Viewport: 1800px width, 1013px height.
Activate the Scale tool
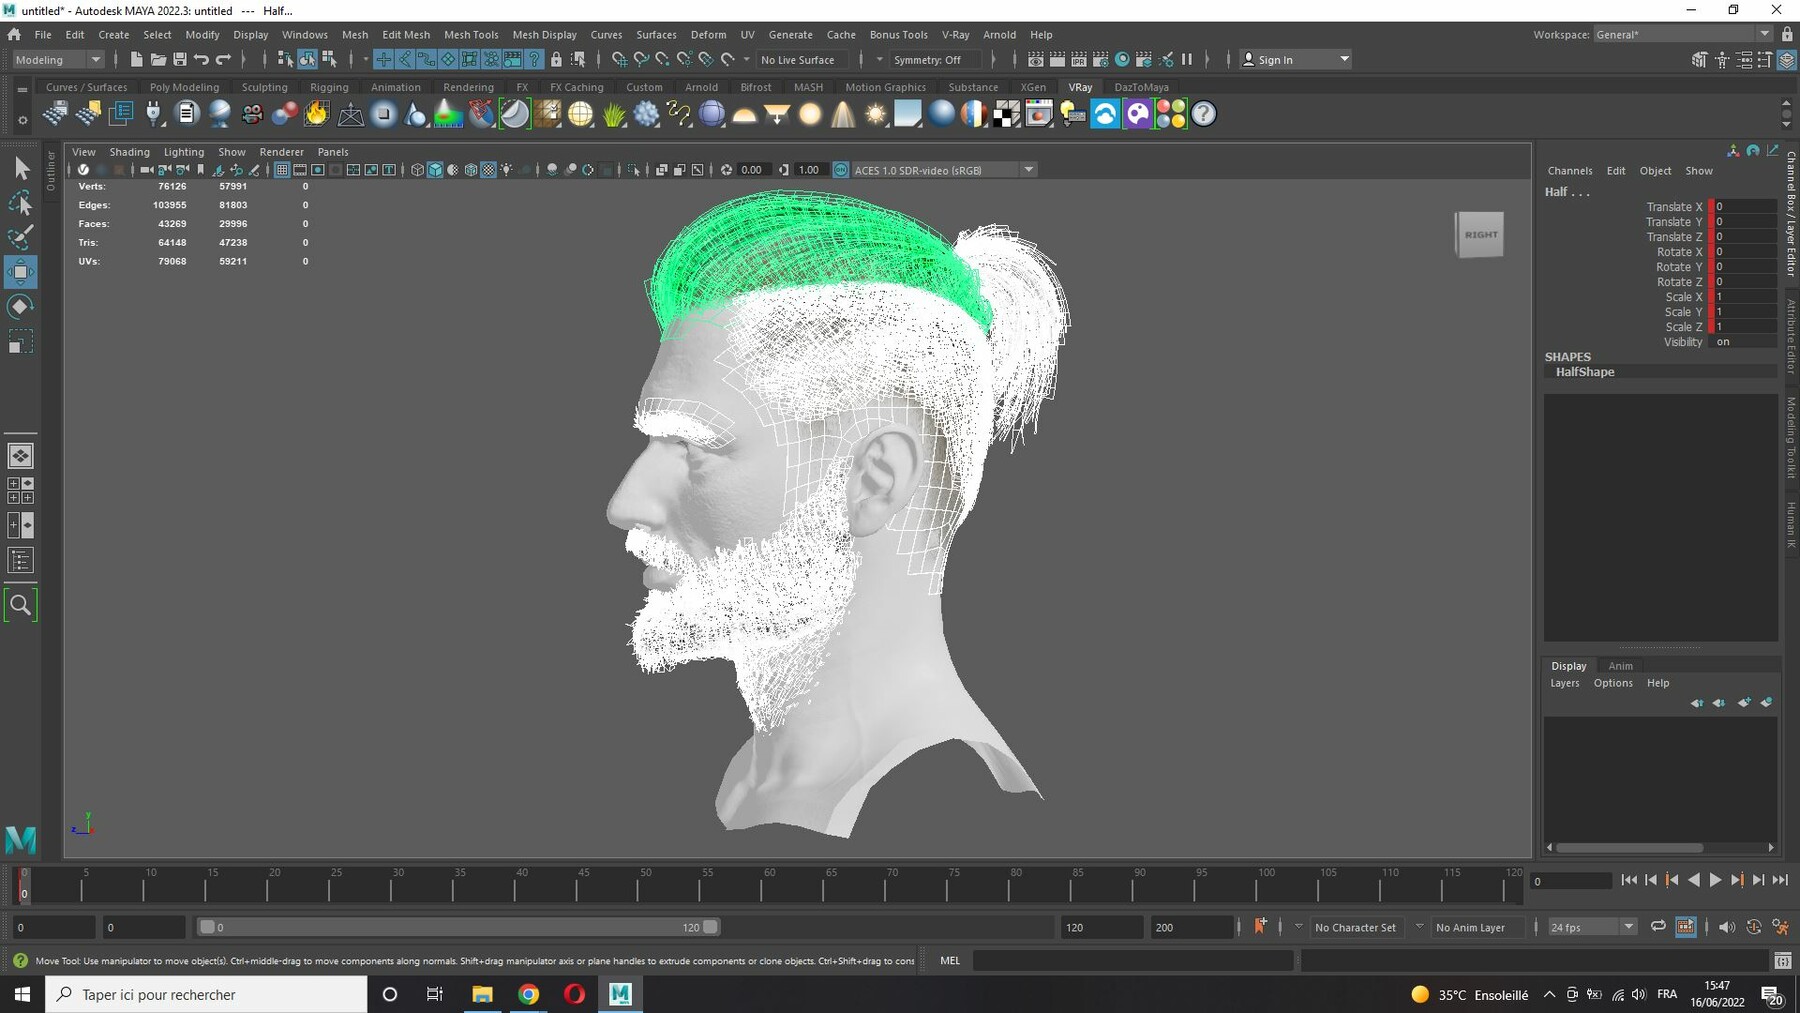20,342
